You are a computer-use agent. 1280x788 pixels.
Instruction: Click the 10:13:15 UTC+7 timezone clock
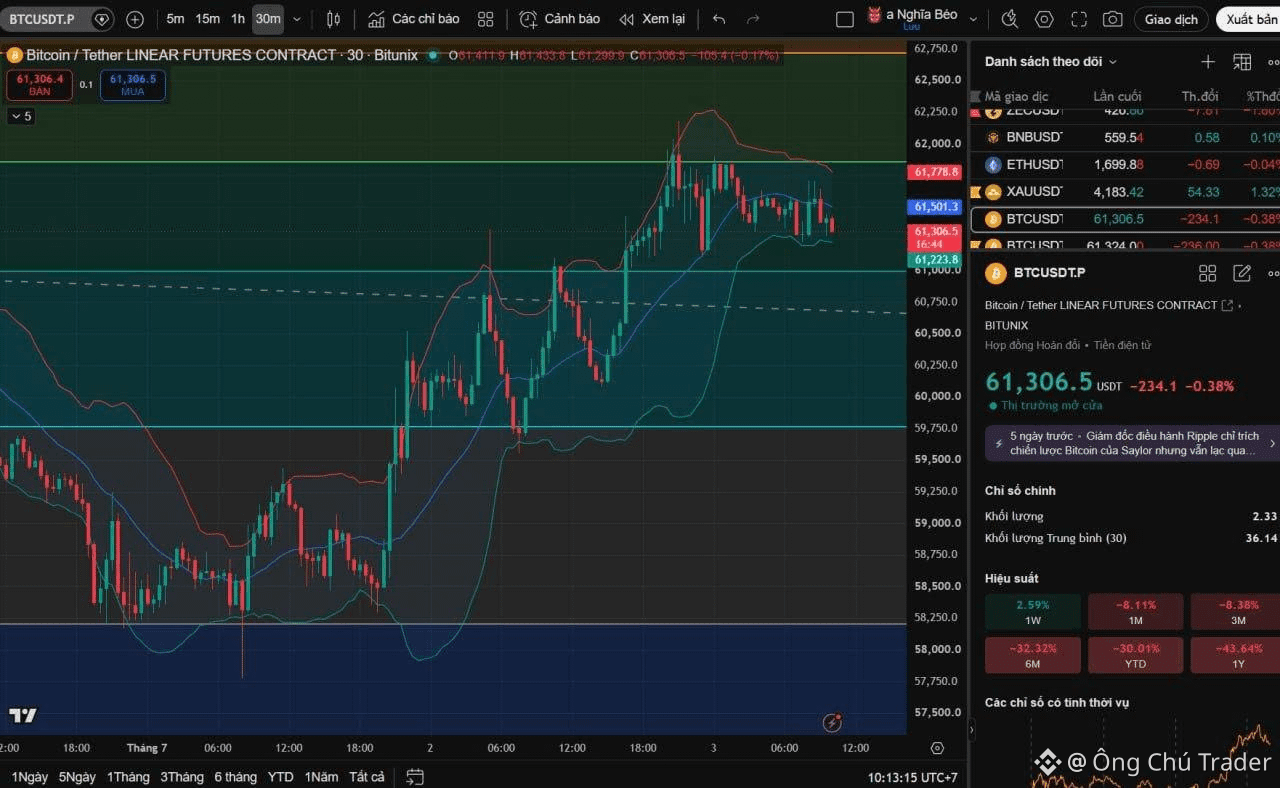tap(912, 777)
